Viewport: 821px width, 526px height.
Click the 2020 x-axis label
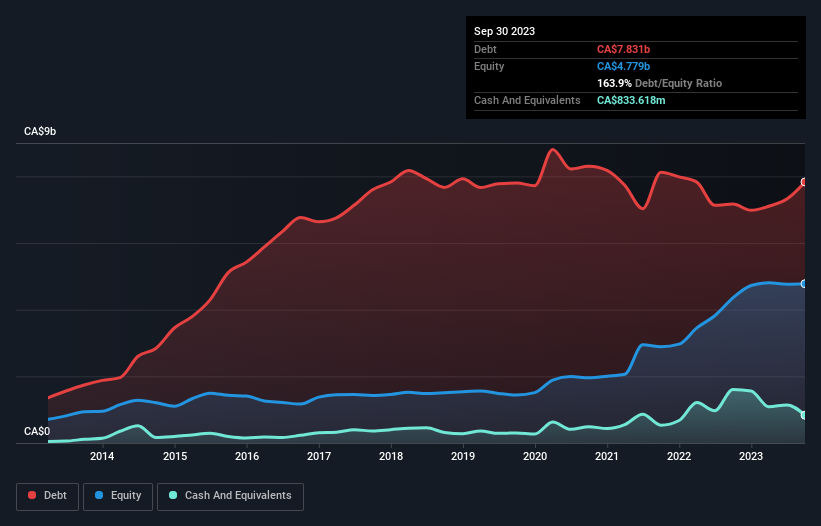(535, 456)
